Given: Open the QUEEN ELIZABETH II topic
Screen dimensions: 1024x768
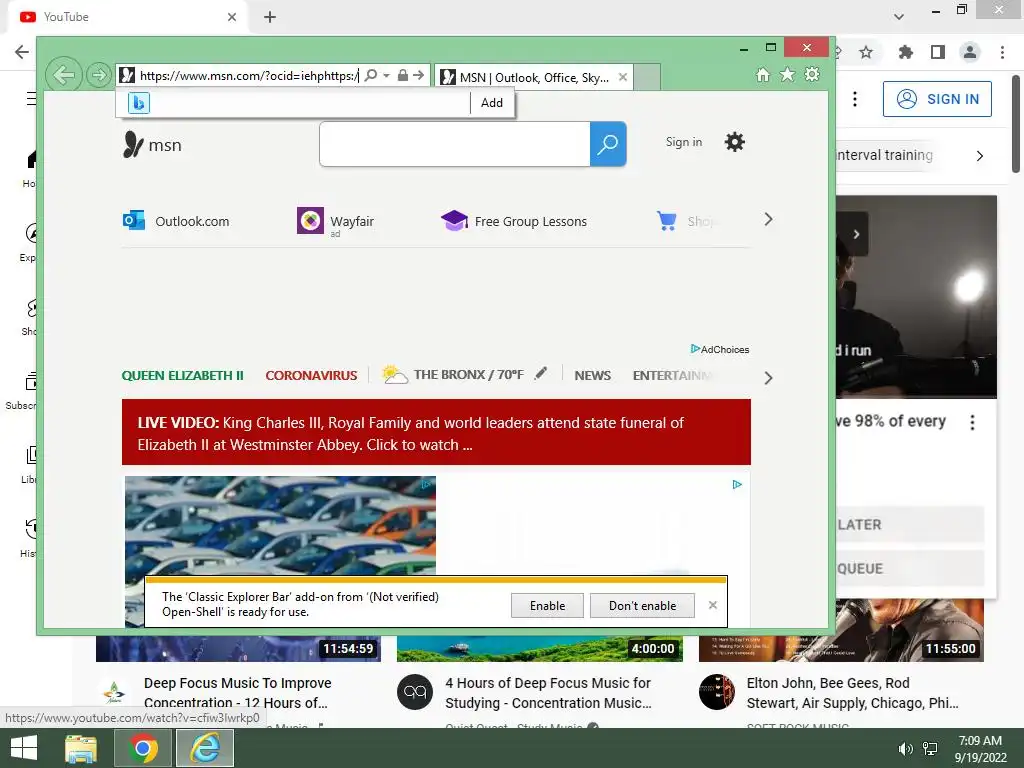Looking at the screenshot, I should [x=182, y=376].
